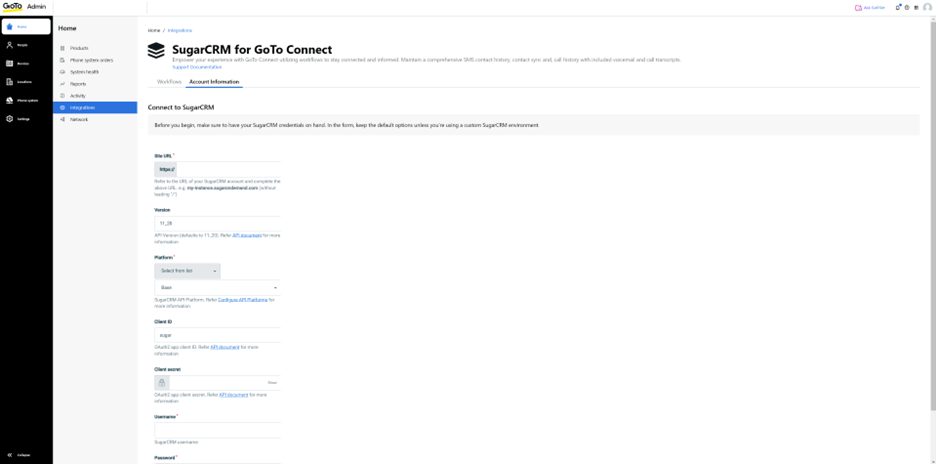The width and height of the screenshot is (936, 464).
Task: Click the user profile avatar
Action: pos(927,7)
